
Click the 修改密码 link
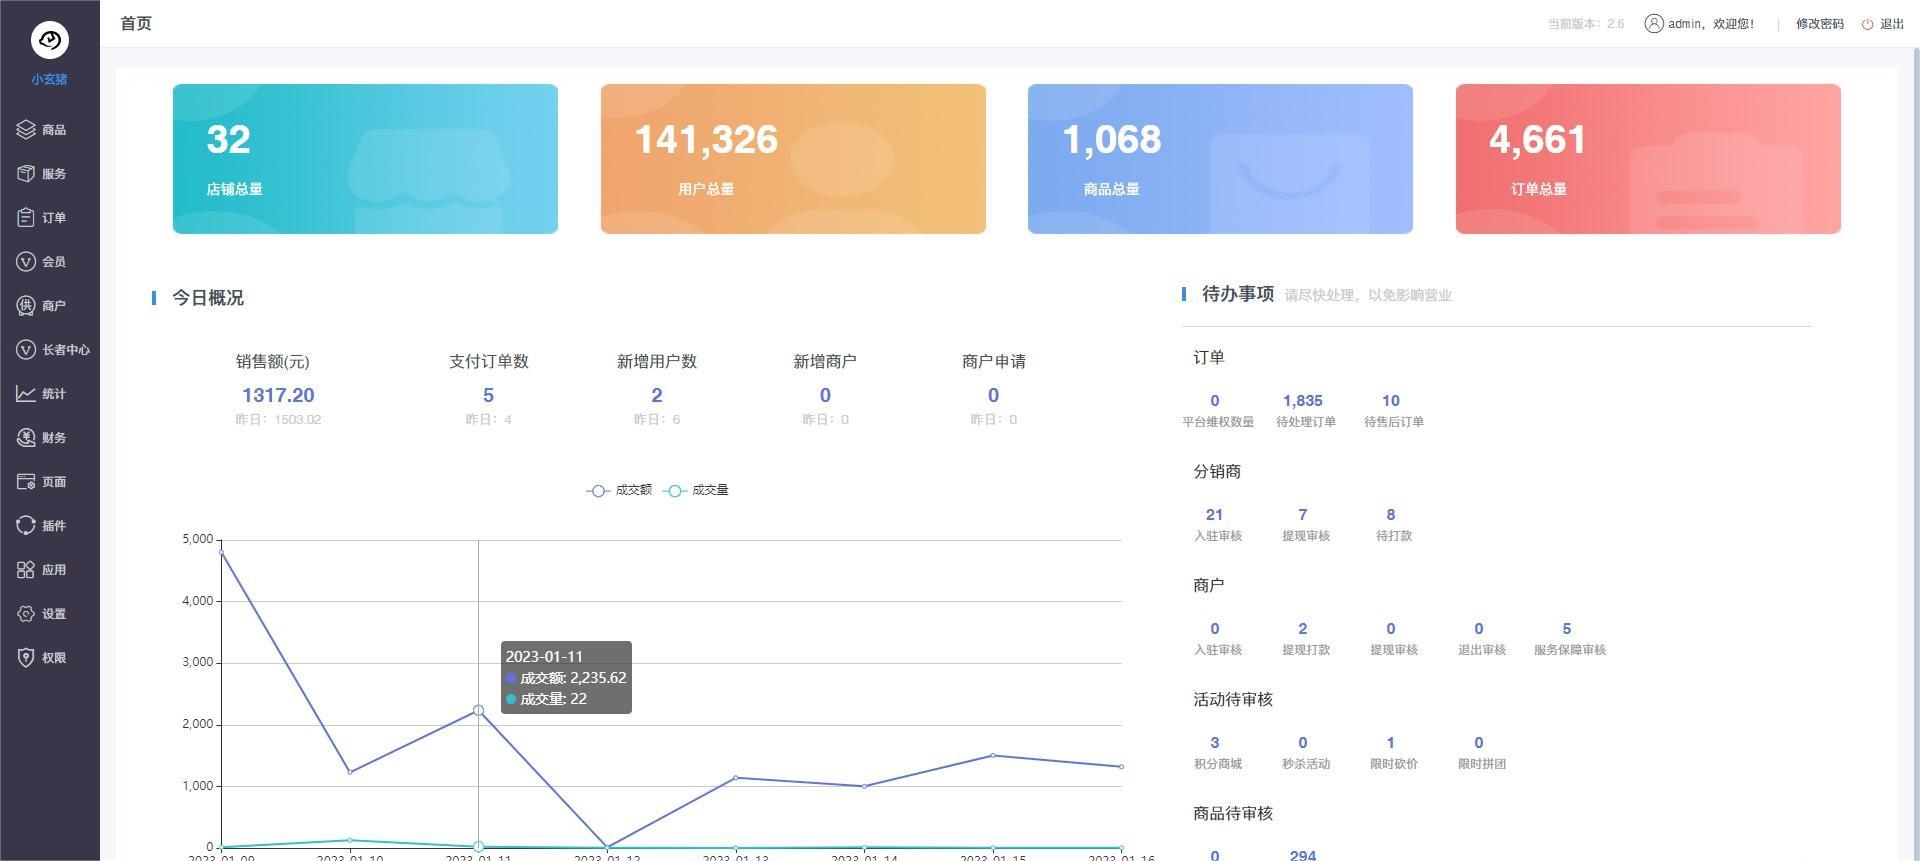pos(1819,24)
